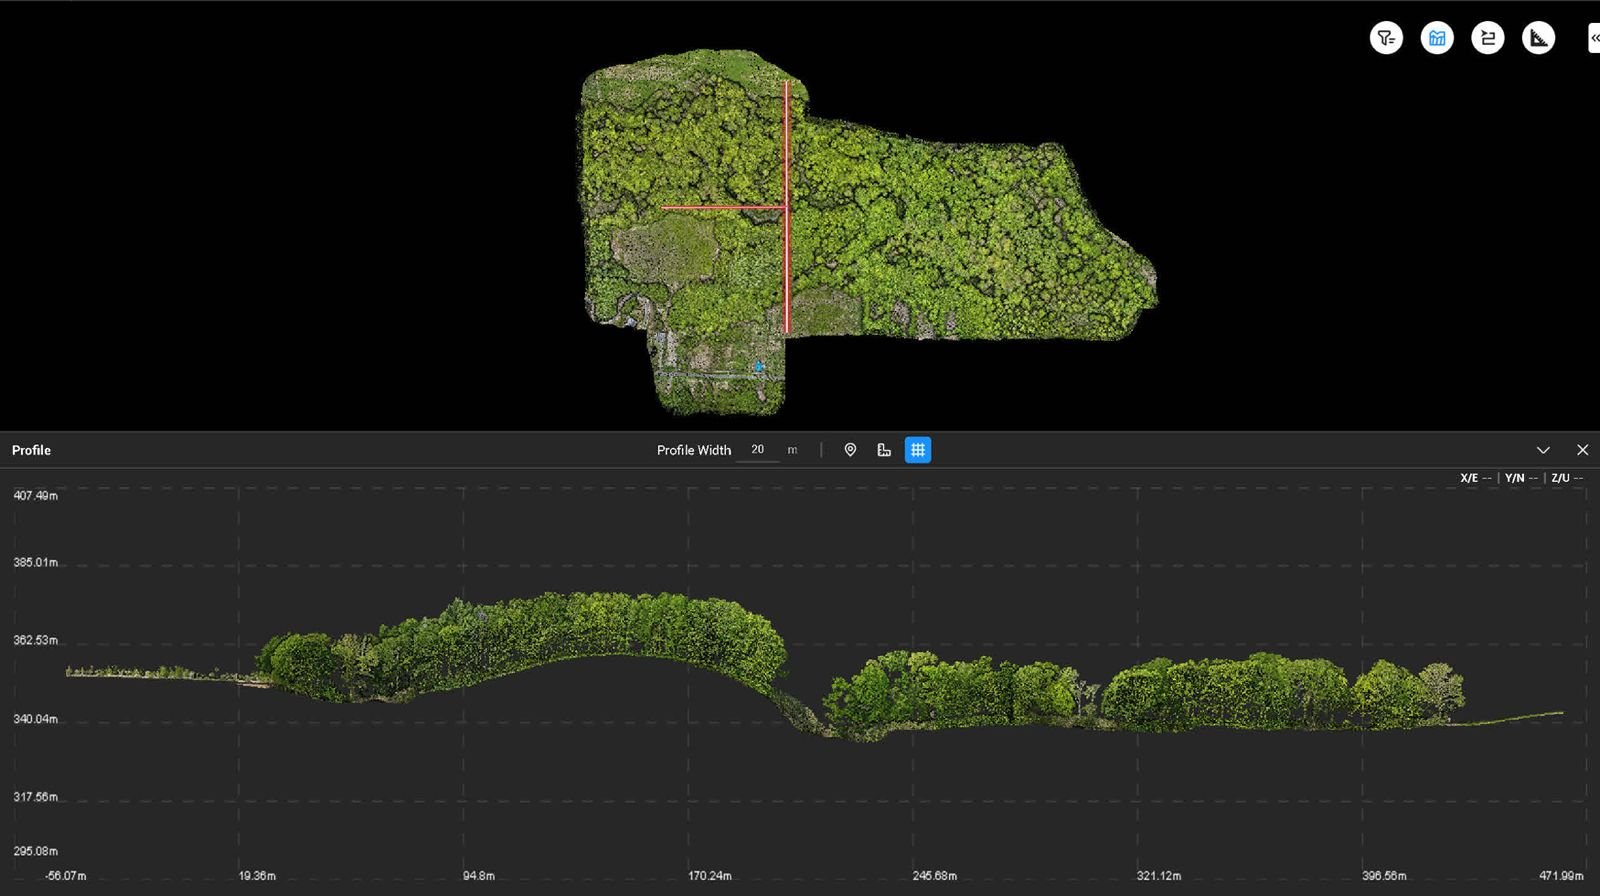Screen dimensions: 1600x896
Task: Click the Profile panel title
Action: coord(31,450)
